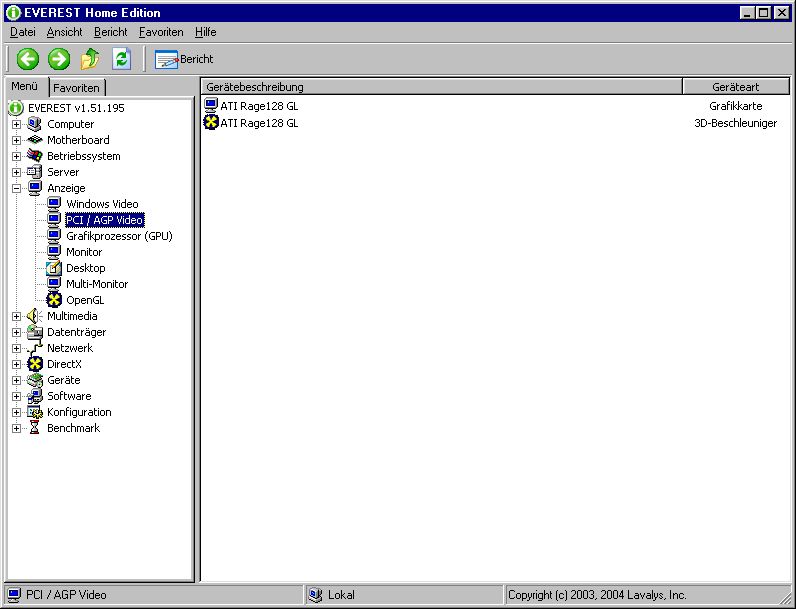Click the Konfiguration gear icon
The height and width of the screenshot is (609, 796).
pyautogui.click(x=35, y=412)
